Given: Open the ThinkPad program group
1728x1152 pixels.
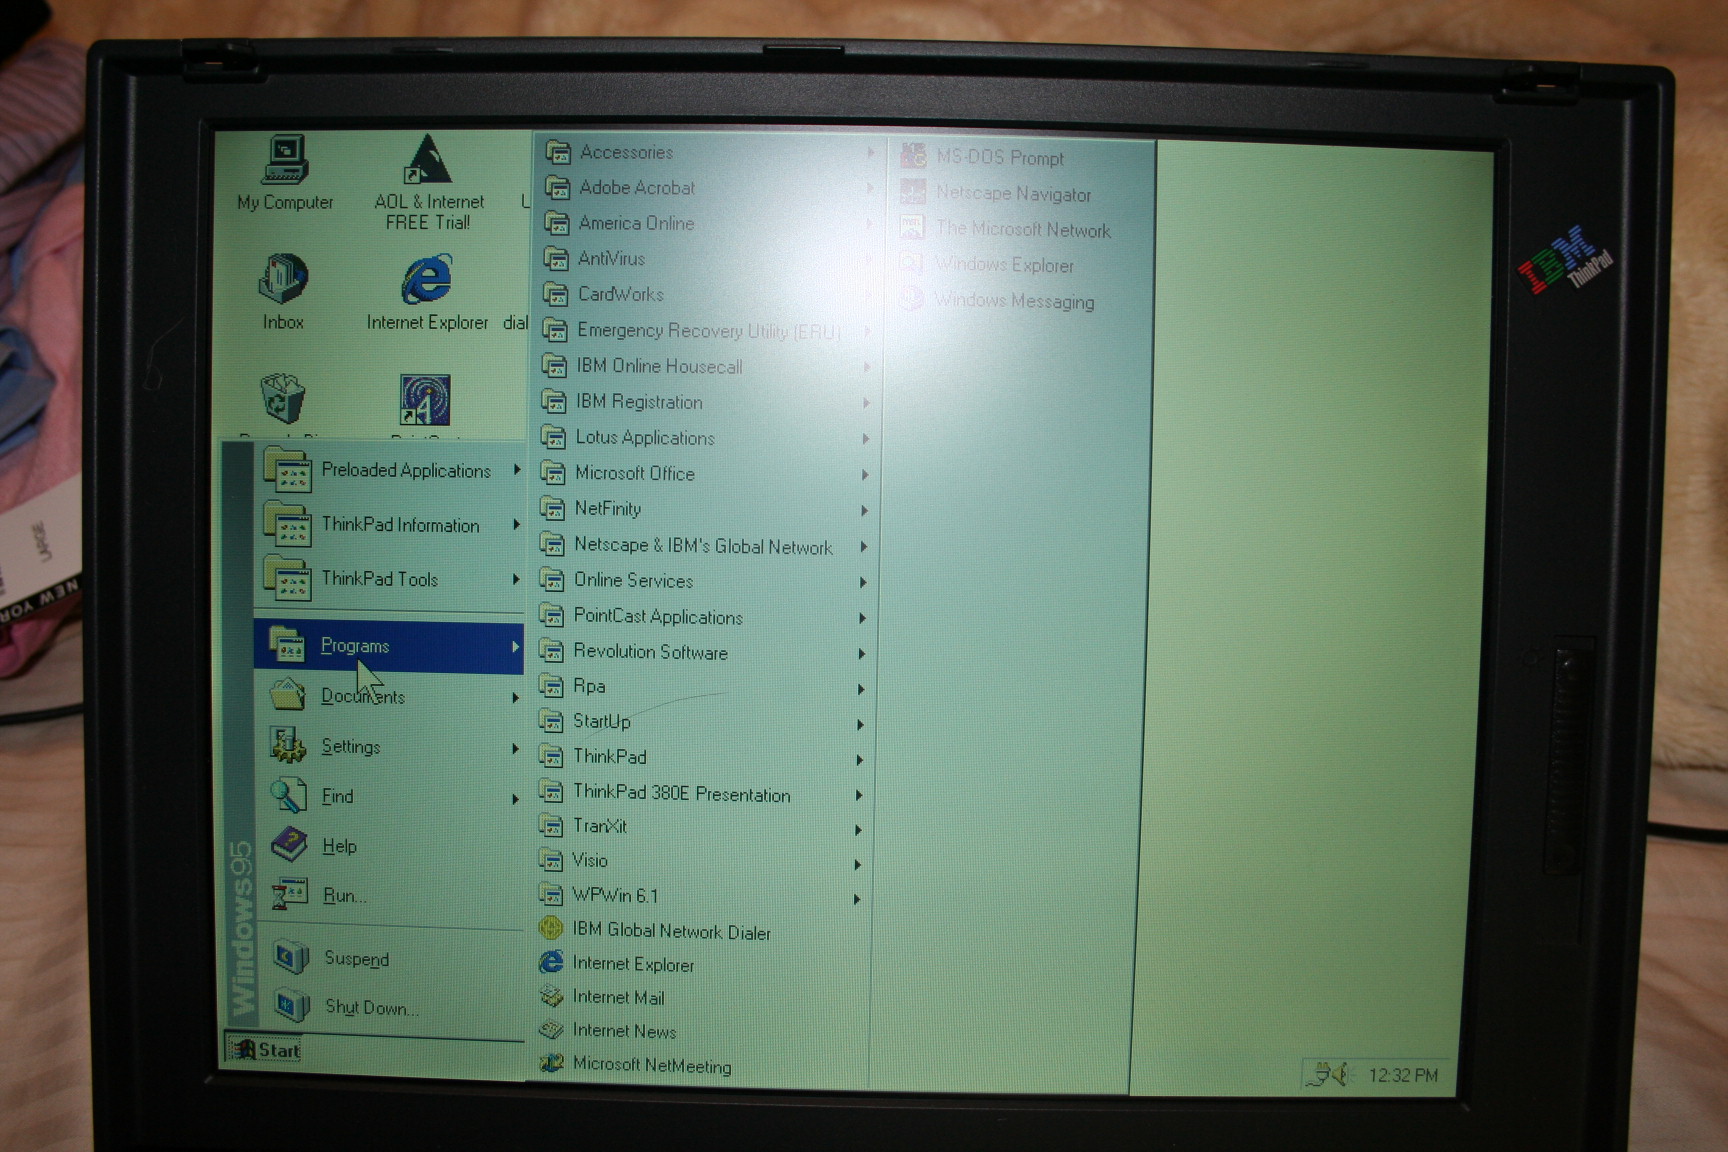Looking at the screenshot, I should click(x=702, y=757).
